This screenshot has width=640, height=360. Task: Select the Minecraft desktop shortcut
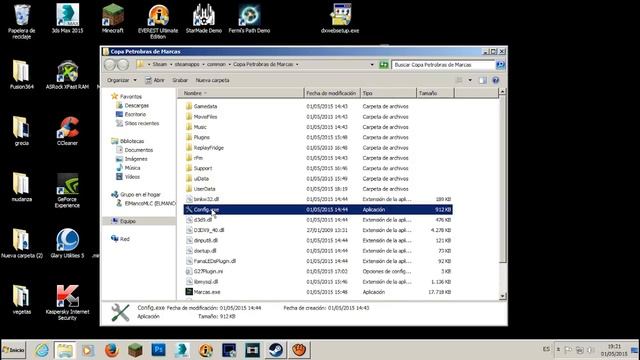113,19
